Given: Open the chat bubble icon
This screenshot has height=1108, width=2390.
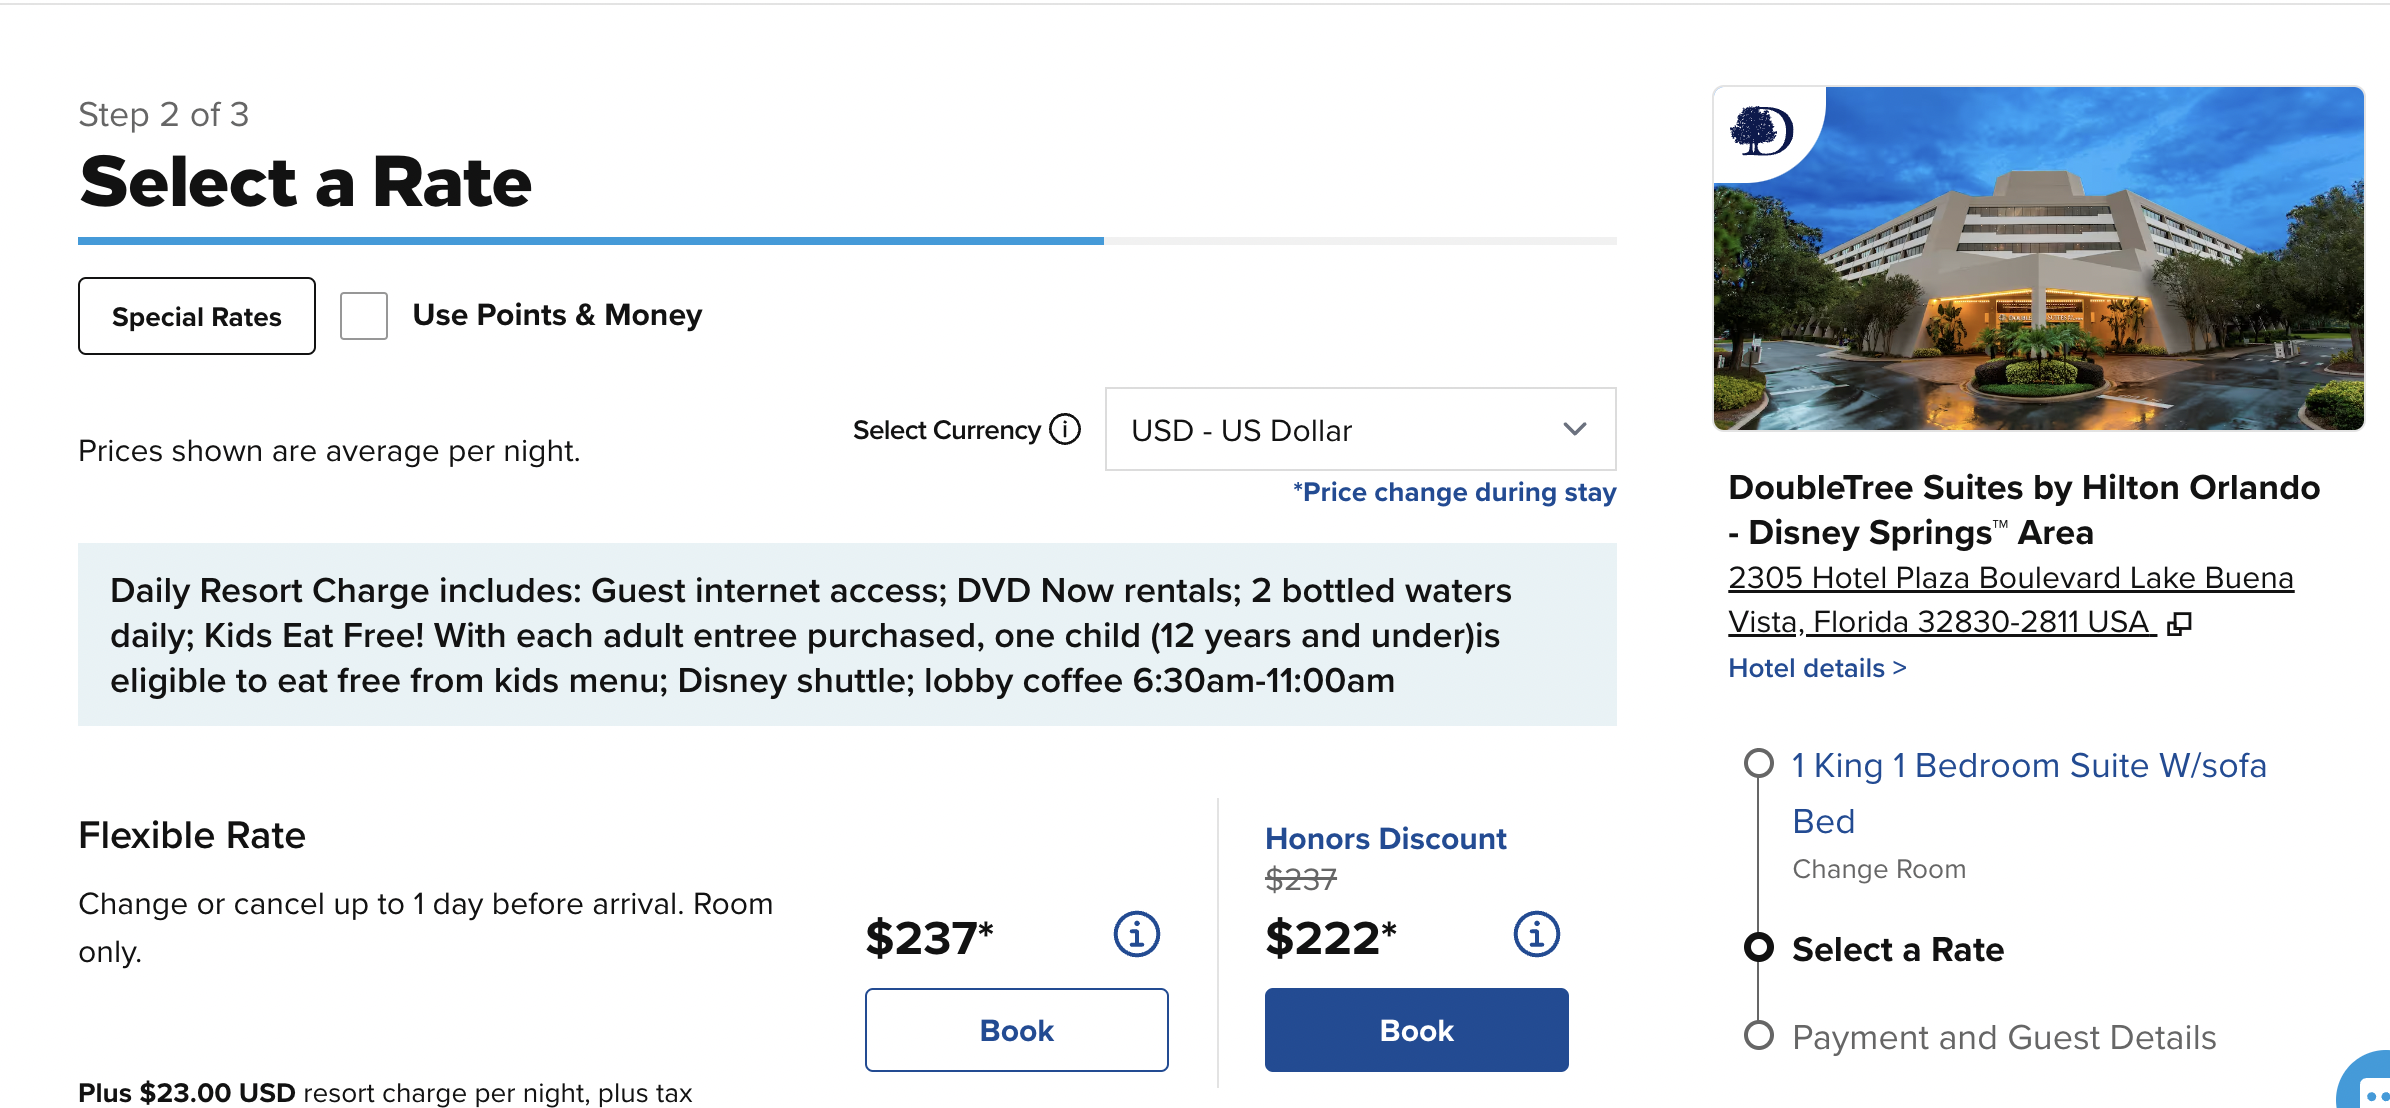Looking at the screenshot, I should (x=2372, y=1088).
